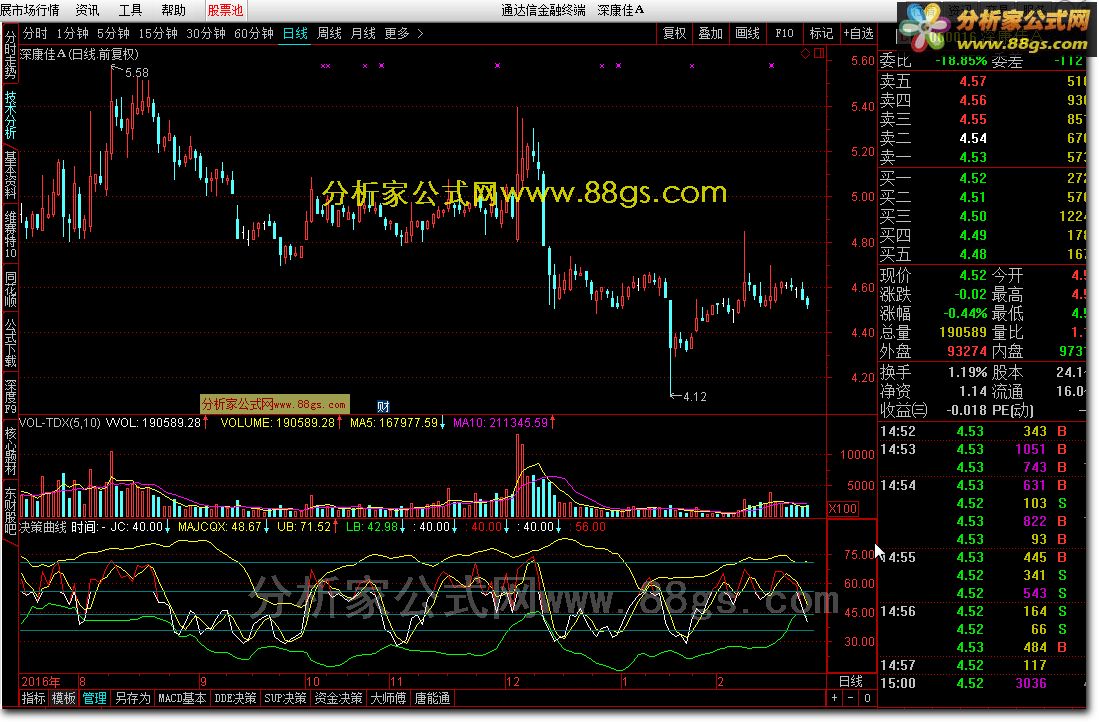Image resolution: width=1099 pixels, height=722 pixels.
Task: Click the 4.12 low price marker
Action: 694,397
